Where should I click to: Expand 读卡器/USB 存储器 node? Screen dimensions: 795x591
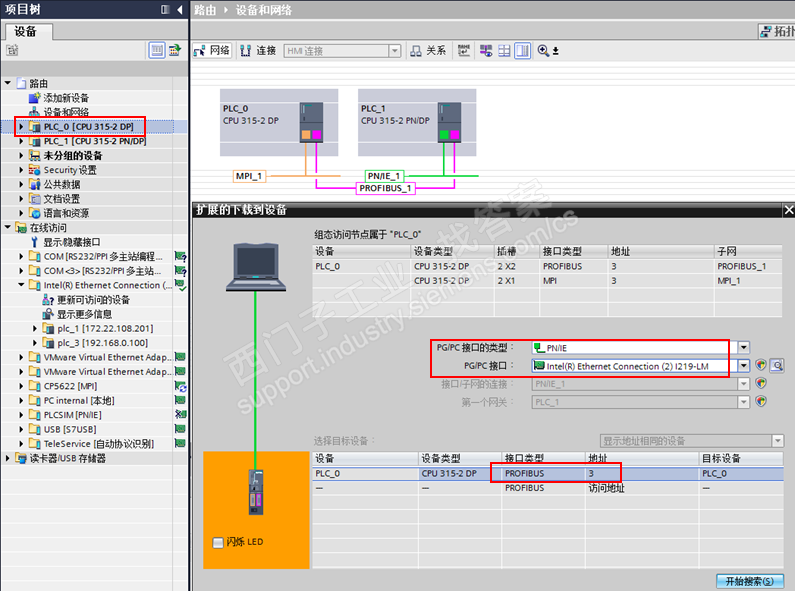pyautogui.click(x=8, y=458)
